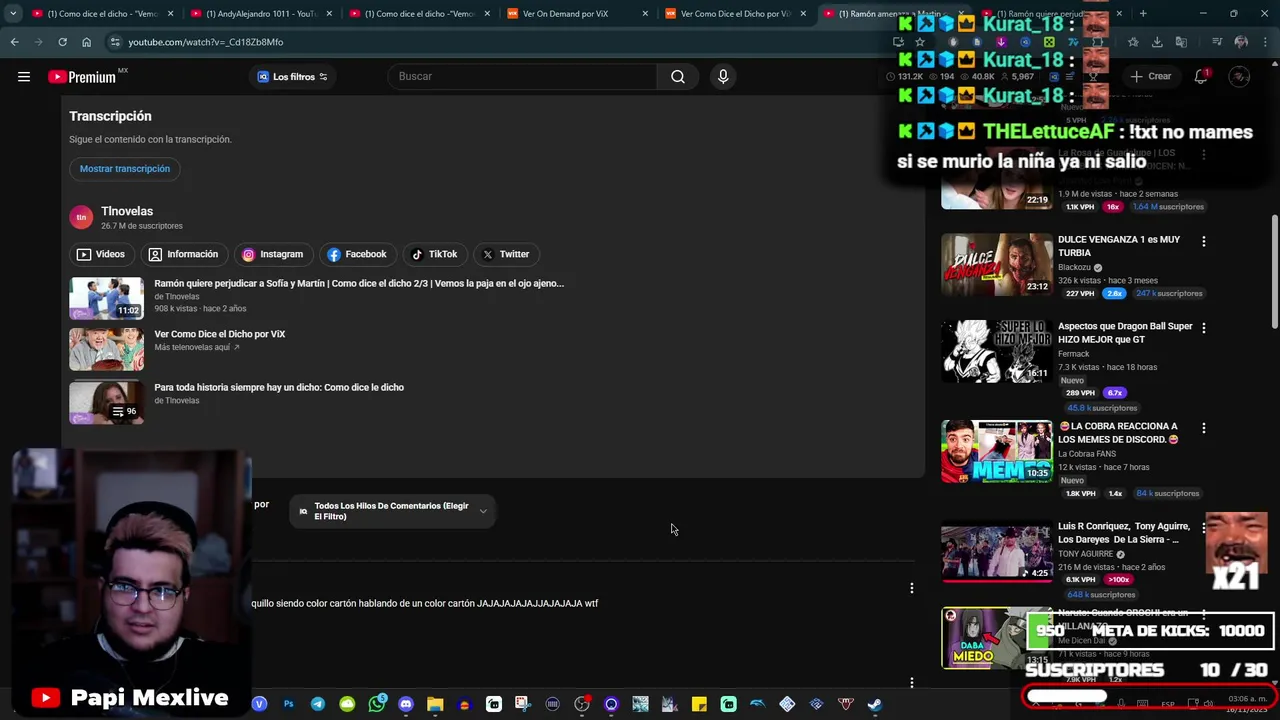
Task: Click the address bar URL
Action: (205, 42)
